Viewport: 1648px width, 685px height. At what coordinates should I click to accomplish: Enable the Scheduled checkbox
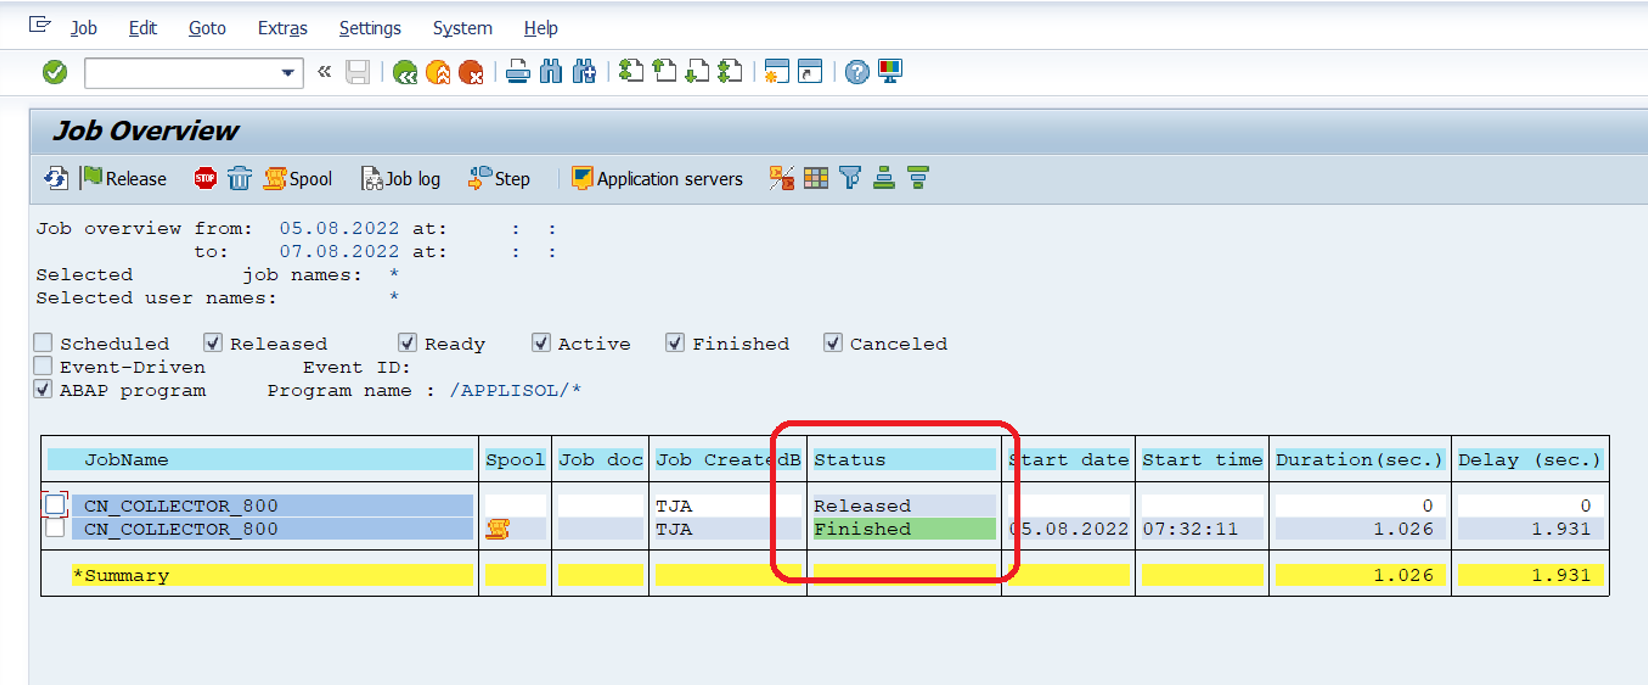coord(43,343)
